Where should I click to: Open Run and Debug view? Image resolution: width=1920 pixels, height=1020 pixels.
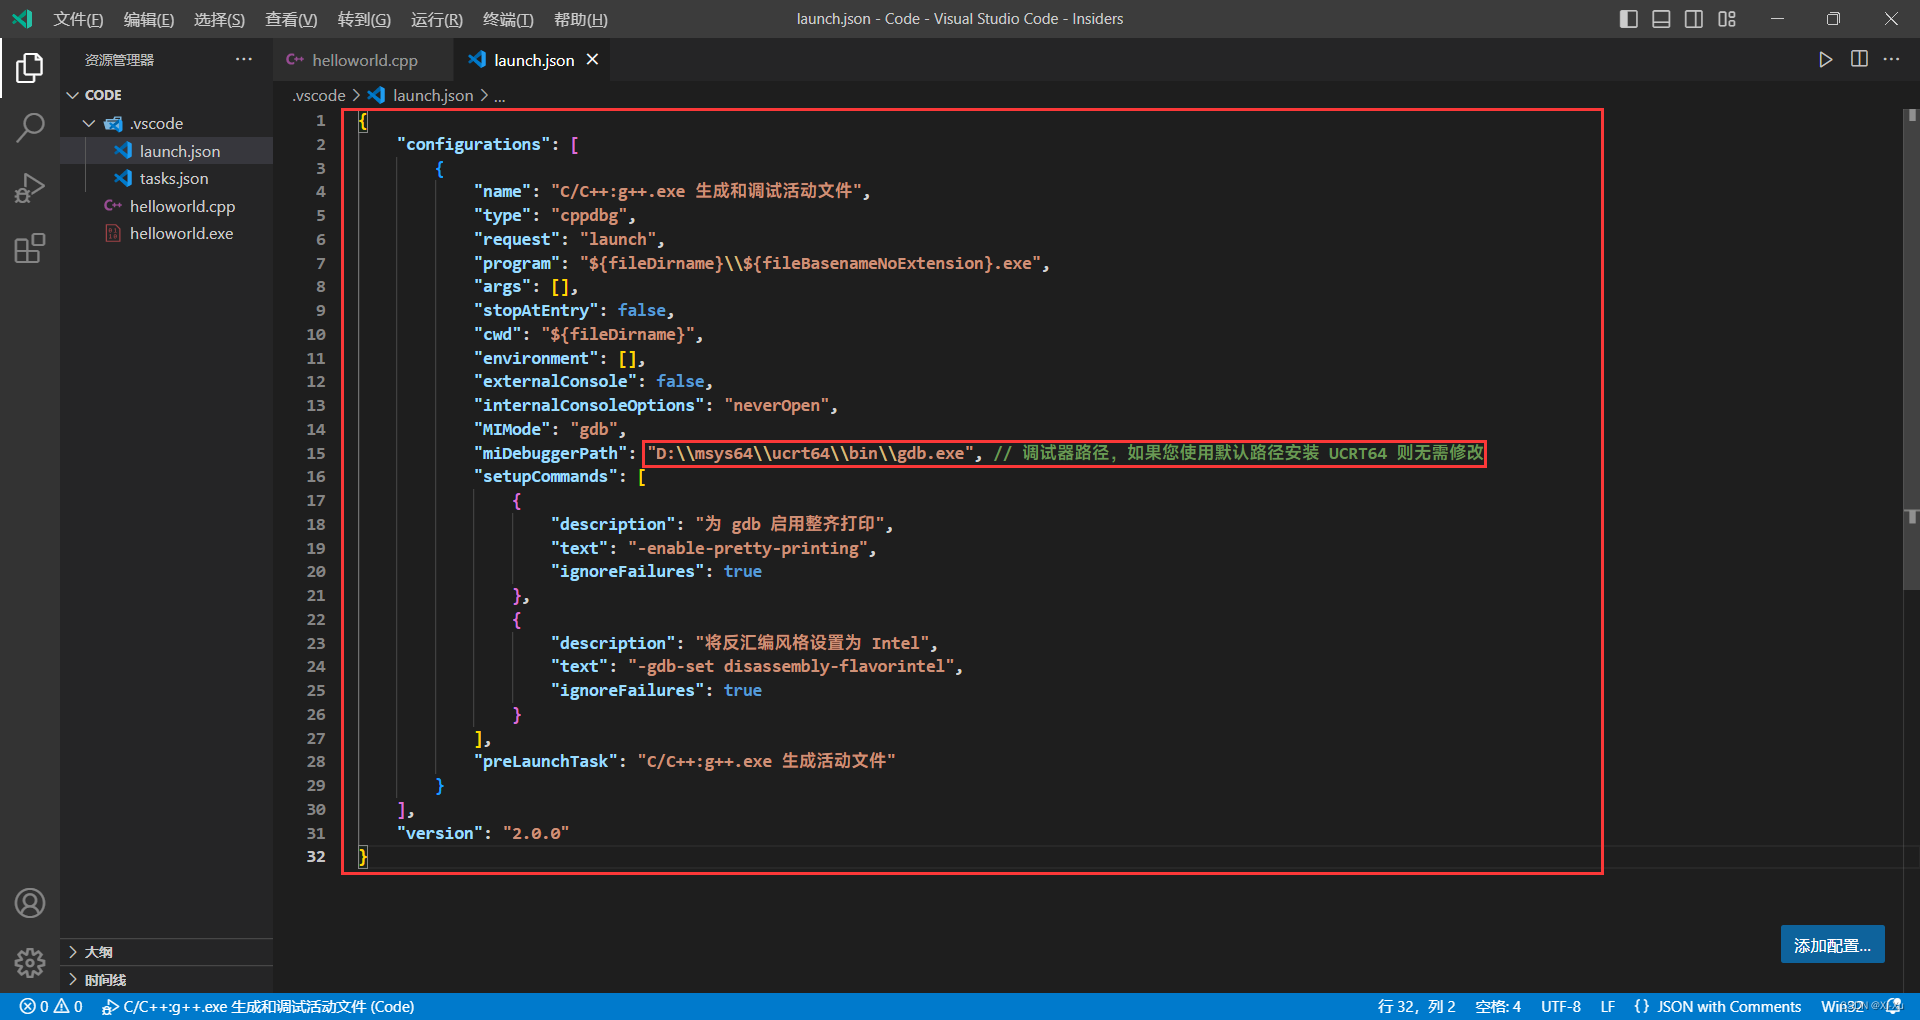pyautogui.click(x=30, y=187)
